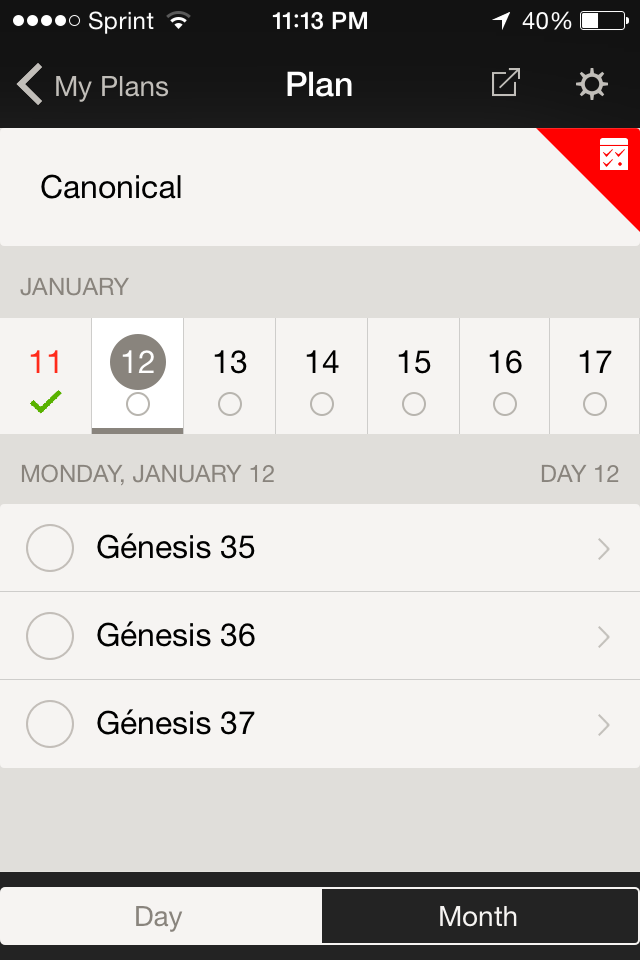Screen dimensions: 640x960
Task: Select day 17 in the week strip
Action: 595,363
